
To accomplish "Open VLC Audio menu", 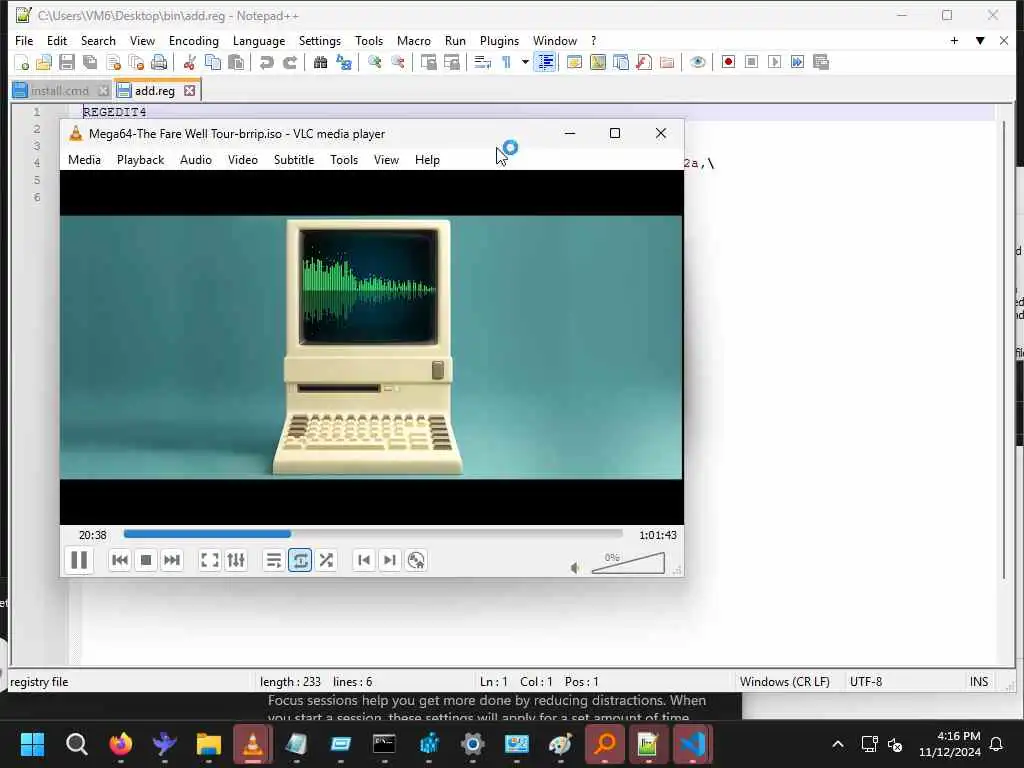I will tap(196, 160).
